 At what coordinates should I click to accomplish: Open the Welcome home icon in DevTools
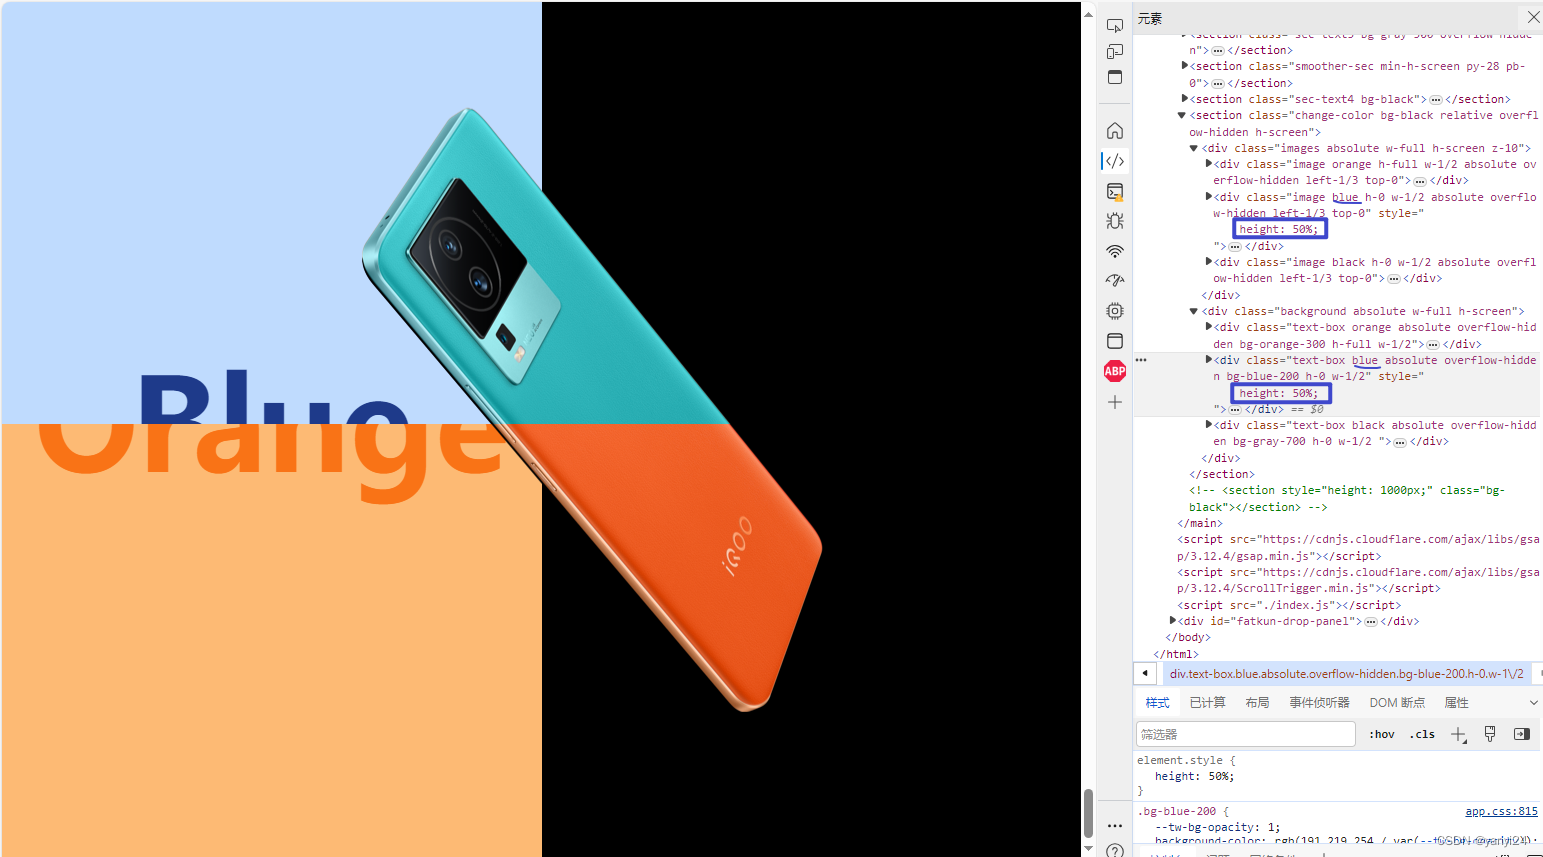click(1115, 131)
